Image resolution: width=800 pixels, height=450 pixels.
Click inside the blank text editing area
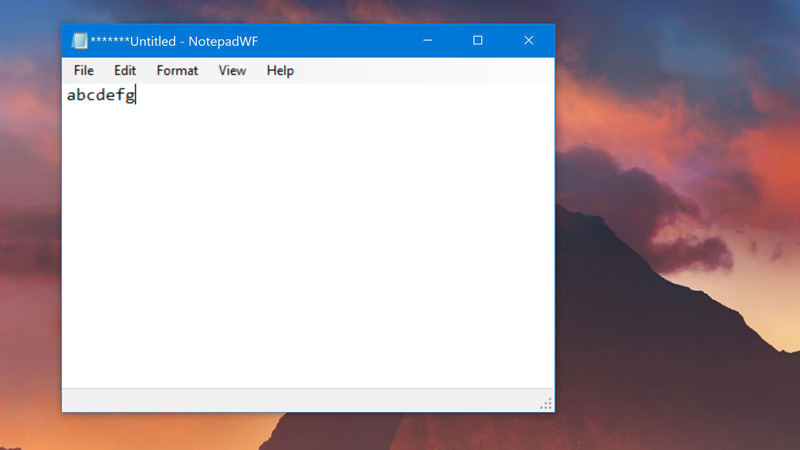300,250
